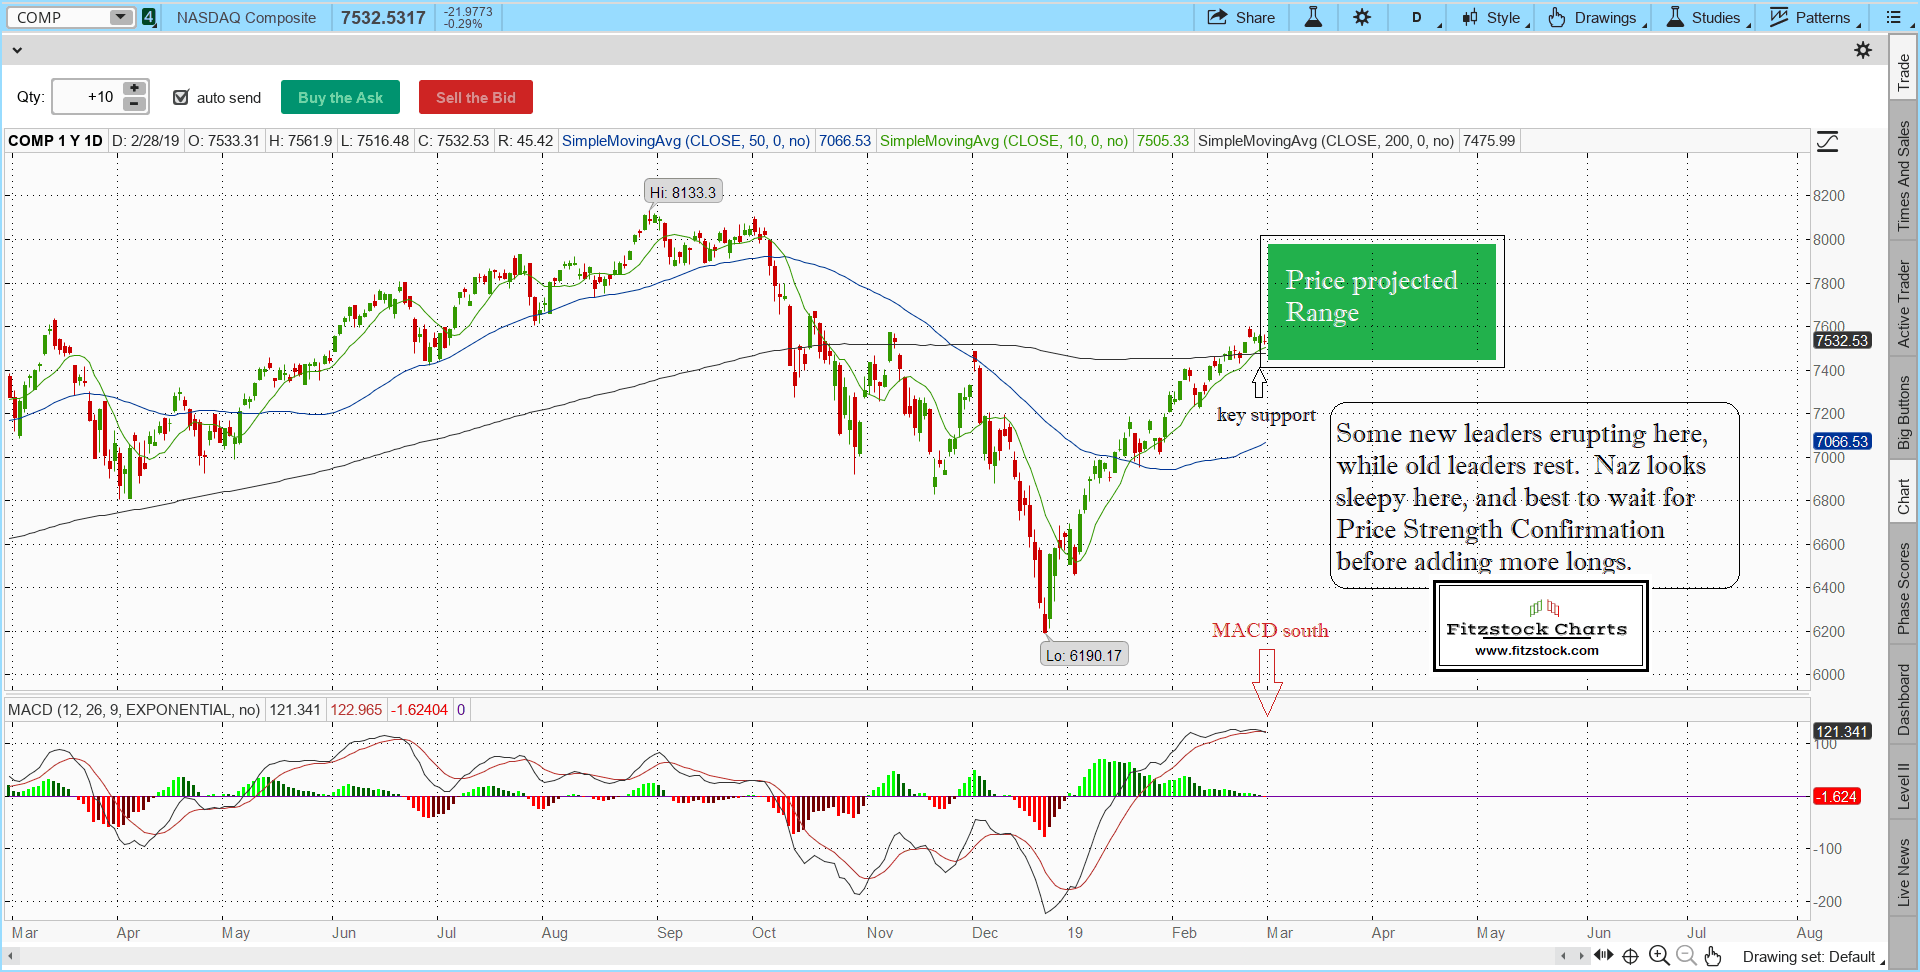Viewport: 1920px width, 972px height.
Task: Click the trendline icon above the price axis
Action: [1827, 142]
